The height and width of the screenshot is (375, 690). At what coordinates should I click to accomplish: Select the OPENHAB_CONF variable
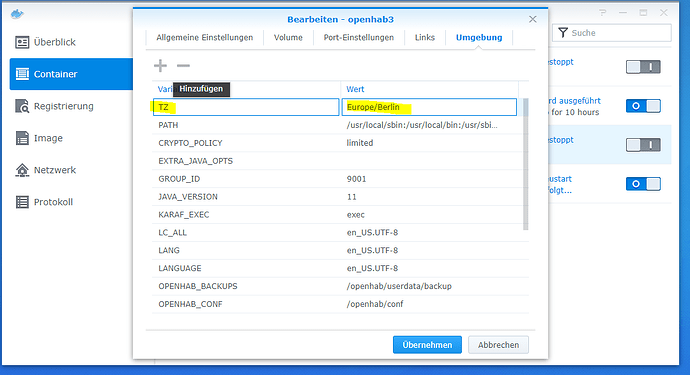tap(190, 304)
